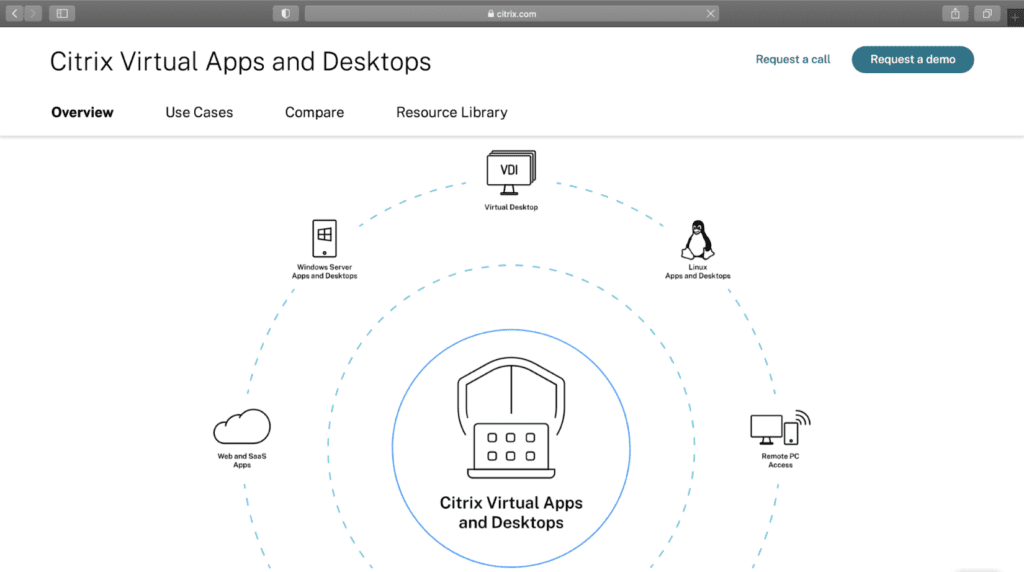Go forward using the browser forward arrow
The height and width of the screenshot is (572, 1024).
pos(33,13)
